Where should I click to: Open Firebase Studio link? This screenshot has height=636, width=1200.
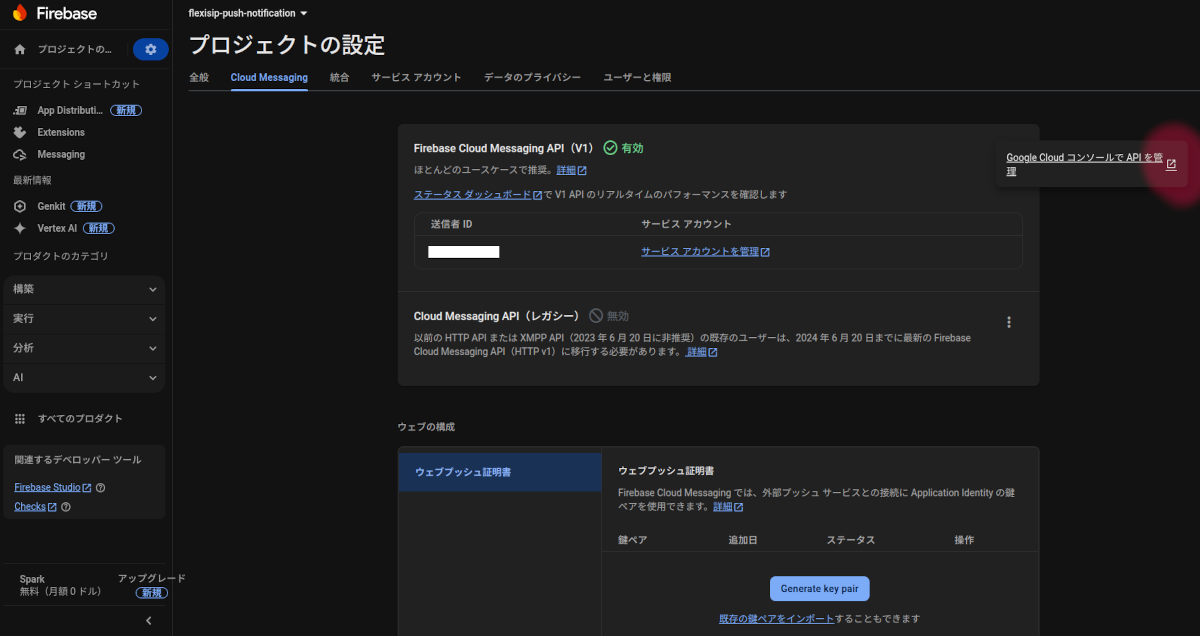click(53, 488)
